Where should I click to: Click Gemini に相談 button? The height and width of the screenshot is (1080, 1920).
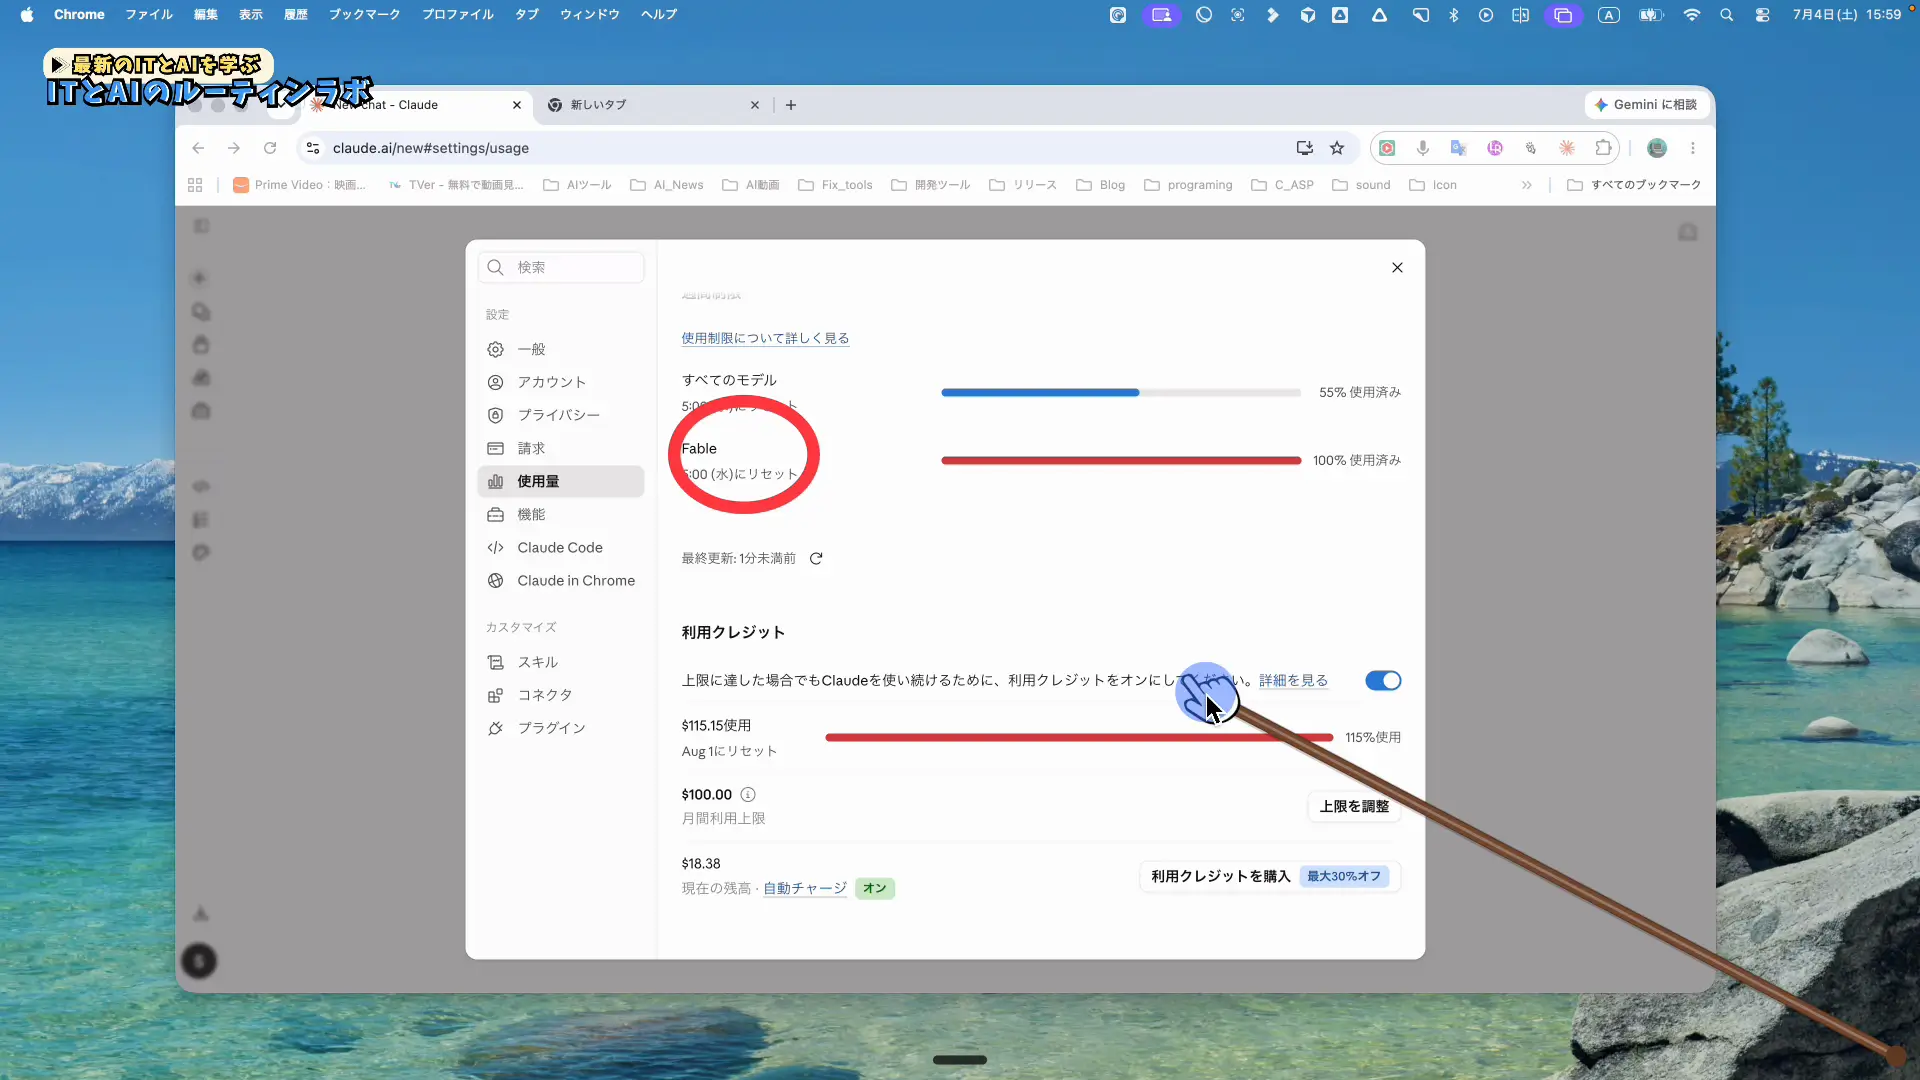(x=1645, y=105)
